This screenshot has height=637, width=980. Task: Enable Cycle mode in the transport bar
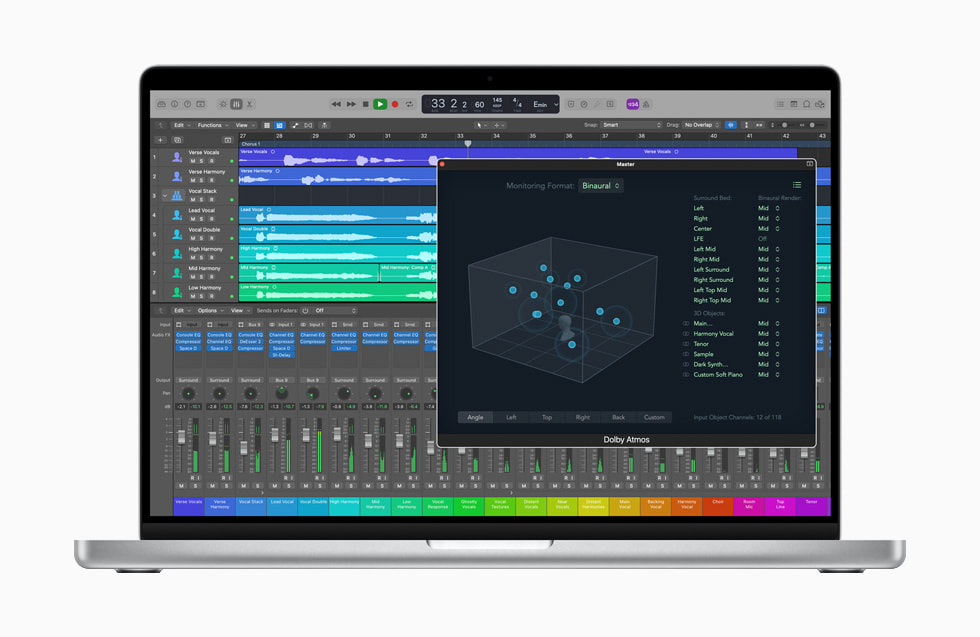[x=410, y=104]
